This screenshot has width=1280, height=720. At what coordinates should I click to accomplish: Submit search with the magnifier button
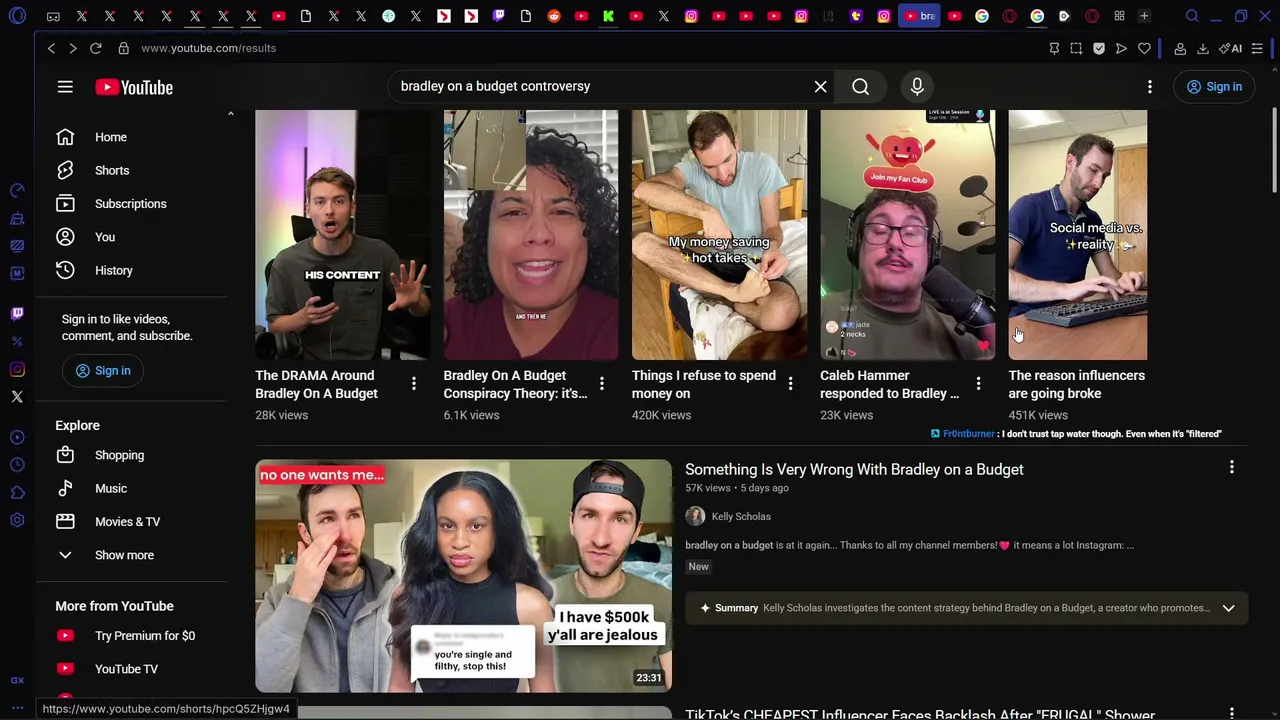click(x=860, y=87)
